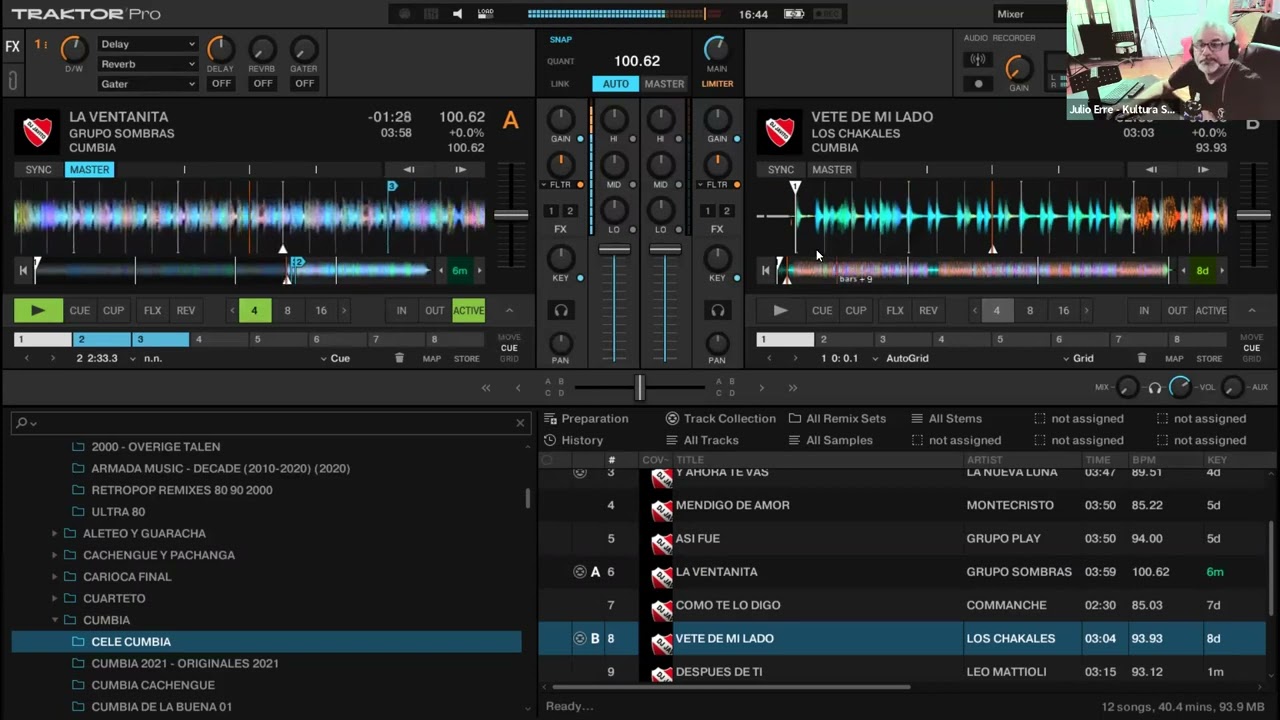This screenshot has height=720, width=1280.
Task: Click crossfader handle
Action: click(640, 387)
